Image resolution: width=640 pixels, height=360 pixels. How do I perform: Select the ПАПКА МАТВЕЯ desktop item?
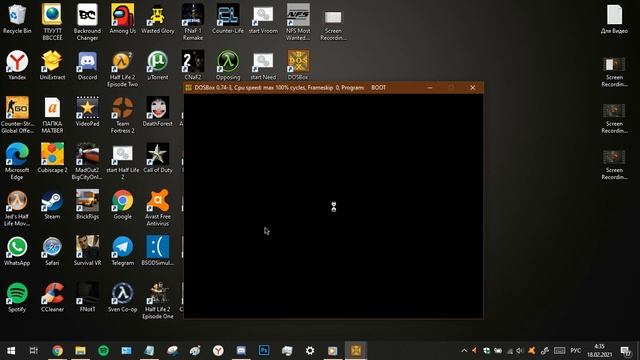(x=52, y=115)
